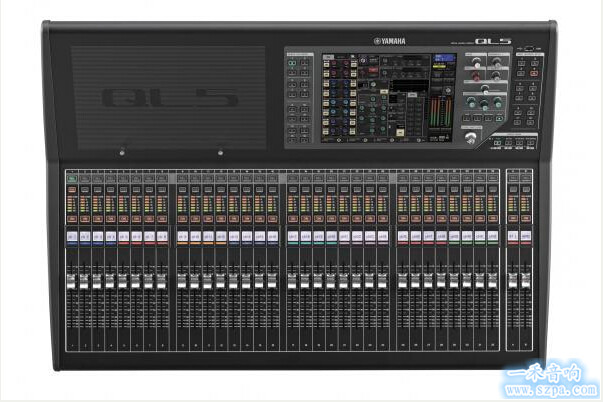The image size is (603, 402).
Task: Tap the ch 9 channel name display
Action: pos(182,237)
